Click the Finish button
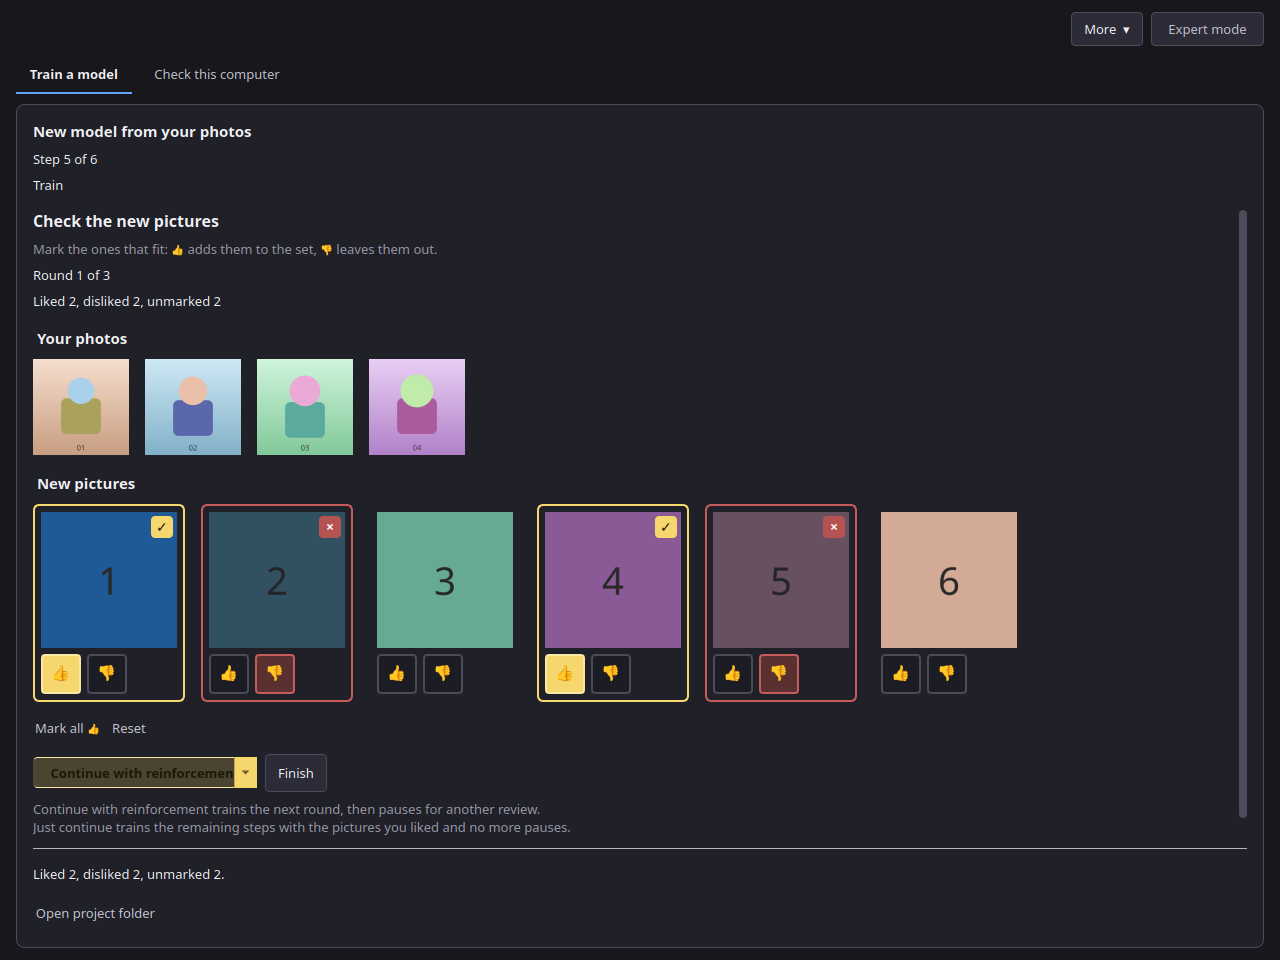Viewport: 1280px width, 960px height. coord(296,773)
